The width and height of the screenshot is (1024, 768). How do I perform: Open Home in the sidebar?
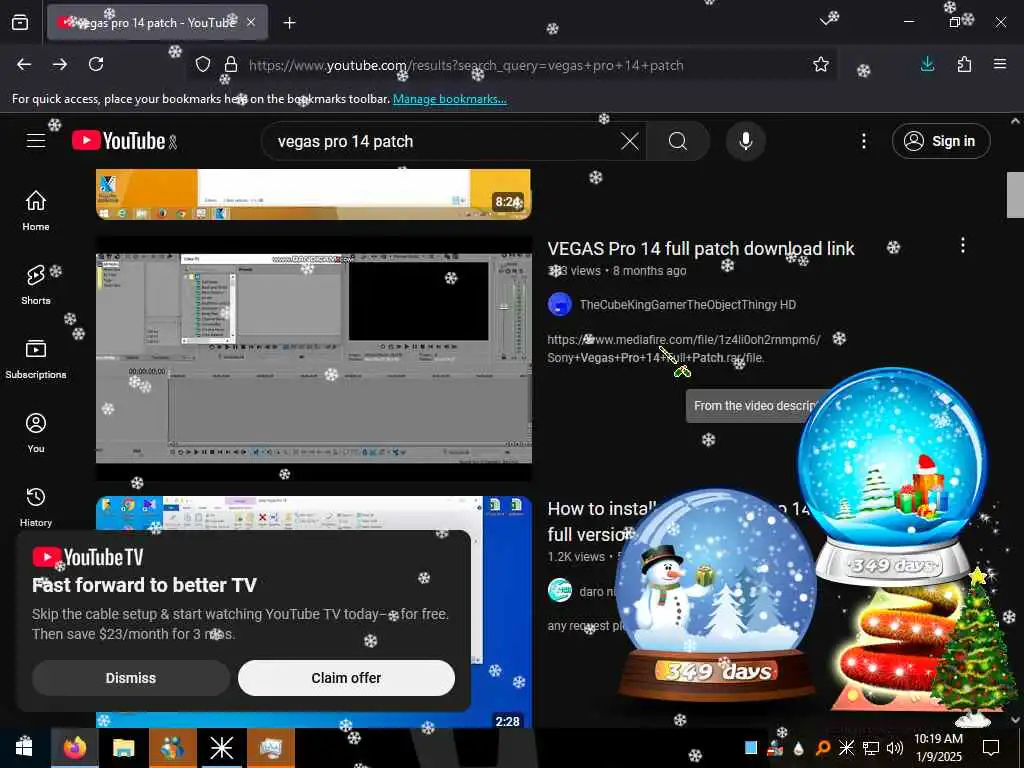pyautogui.click(x=36, y=210)
